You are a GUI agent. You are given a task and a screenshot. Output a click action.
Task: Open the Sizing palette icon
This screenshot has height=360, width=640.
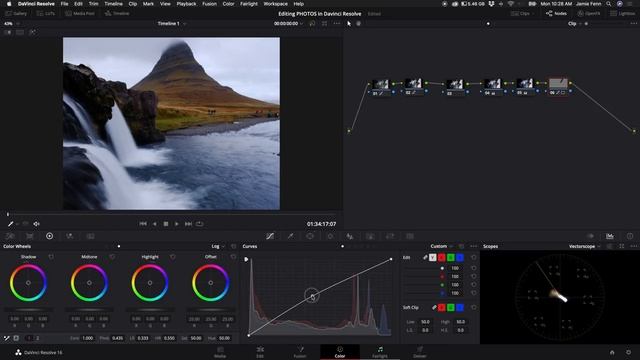[390, 236]
